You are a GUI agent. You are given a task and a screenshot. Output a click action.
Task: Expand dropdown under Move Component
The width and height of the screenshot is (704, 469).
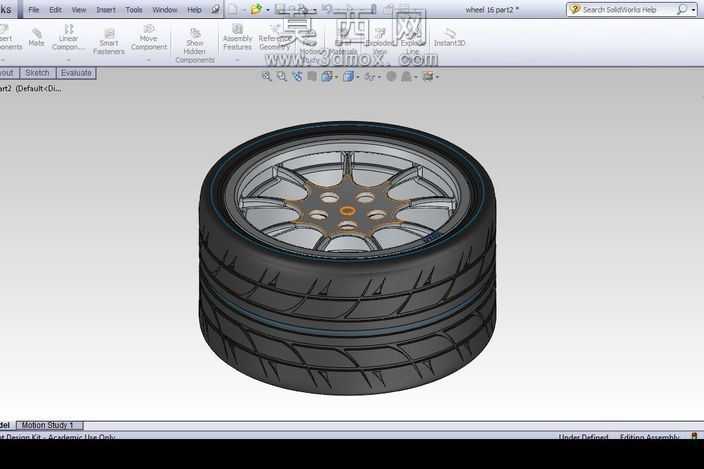[x=148, y=60]
